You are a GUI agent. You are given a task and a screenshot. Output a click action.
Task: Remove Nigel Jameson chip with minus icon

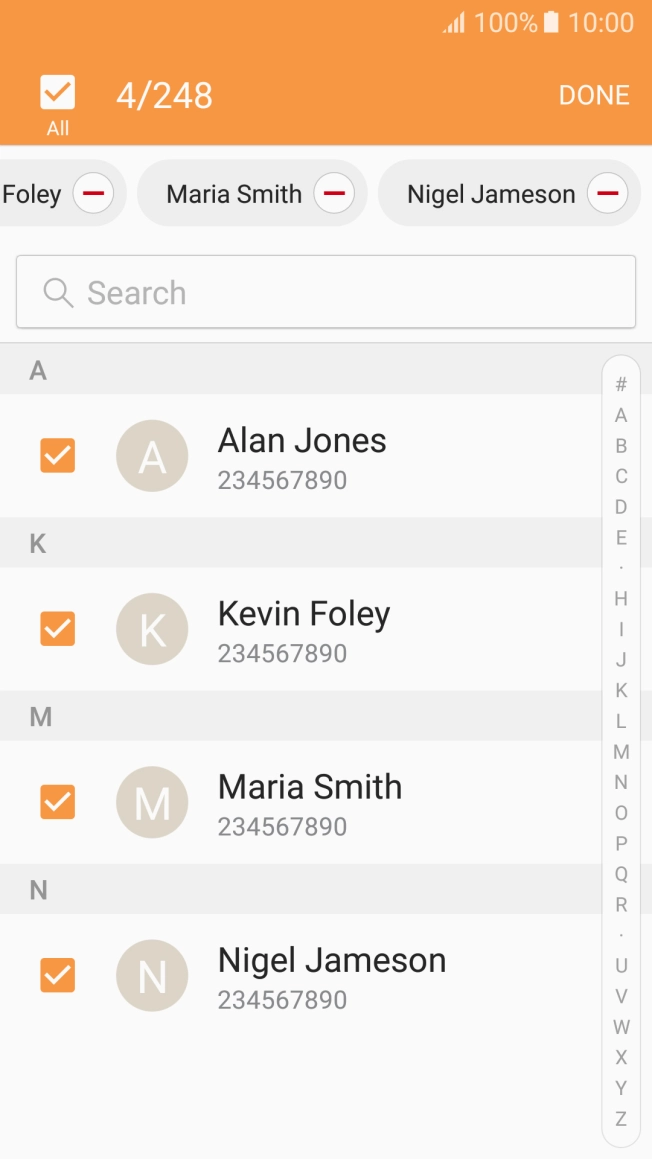pyautogui.click(x=608, y=194)
